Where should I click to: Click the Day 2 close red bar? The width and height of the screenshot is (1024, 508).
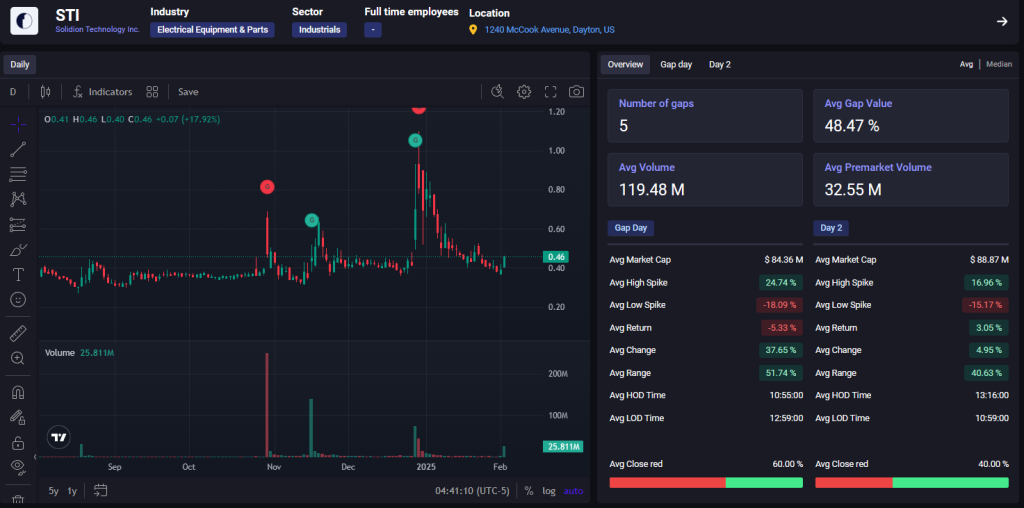point(854,483)
